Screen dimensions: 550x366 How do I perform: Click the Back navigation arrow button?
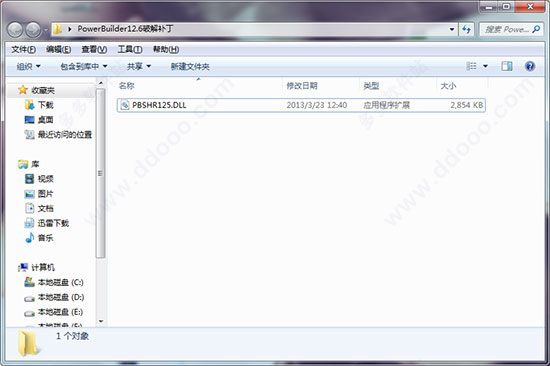click(15, 29)
